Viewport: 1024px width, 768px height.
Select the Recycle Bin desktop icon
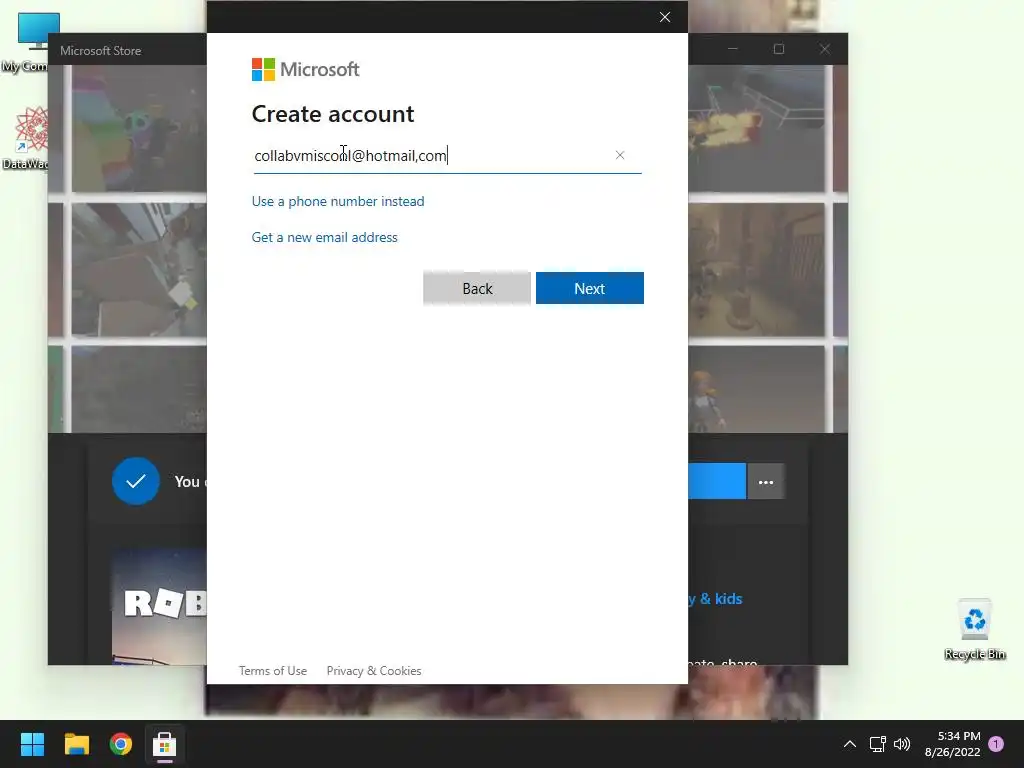[x=974, y=629]
